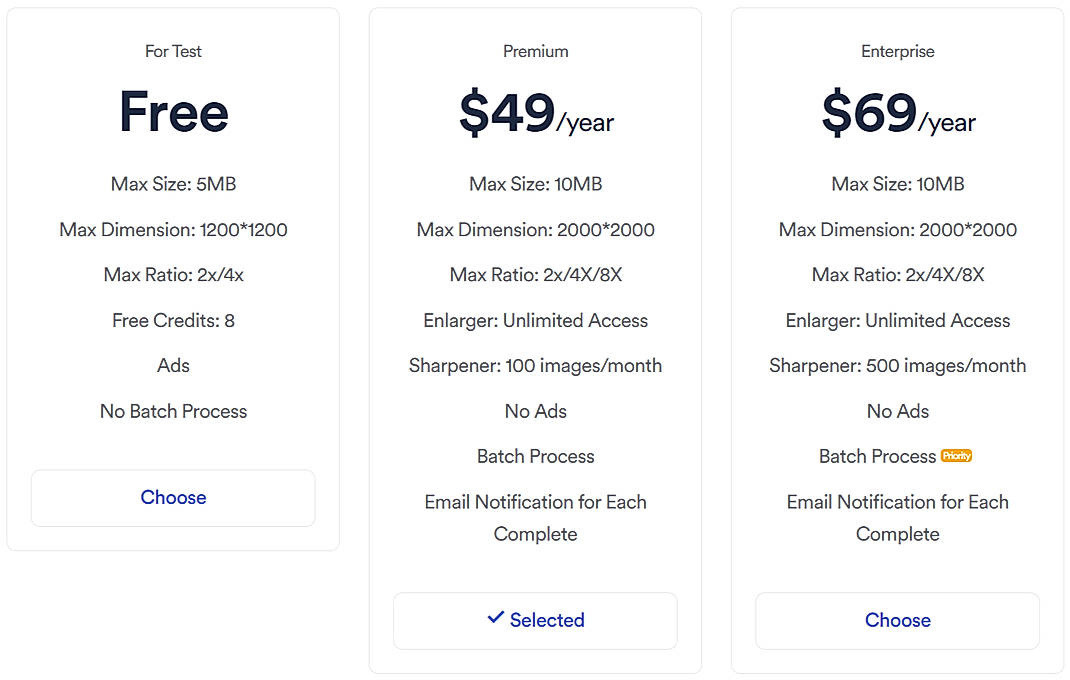Image resolution: width=1070 pixels, height=680 pixels.
Task: Click Max Ratio 2x/4X/8X on Enterprise
Action: point(897,274)
